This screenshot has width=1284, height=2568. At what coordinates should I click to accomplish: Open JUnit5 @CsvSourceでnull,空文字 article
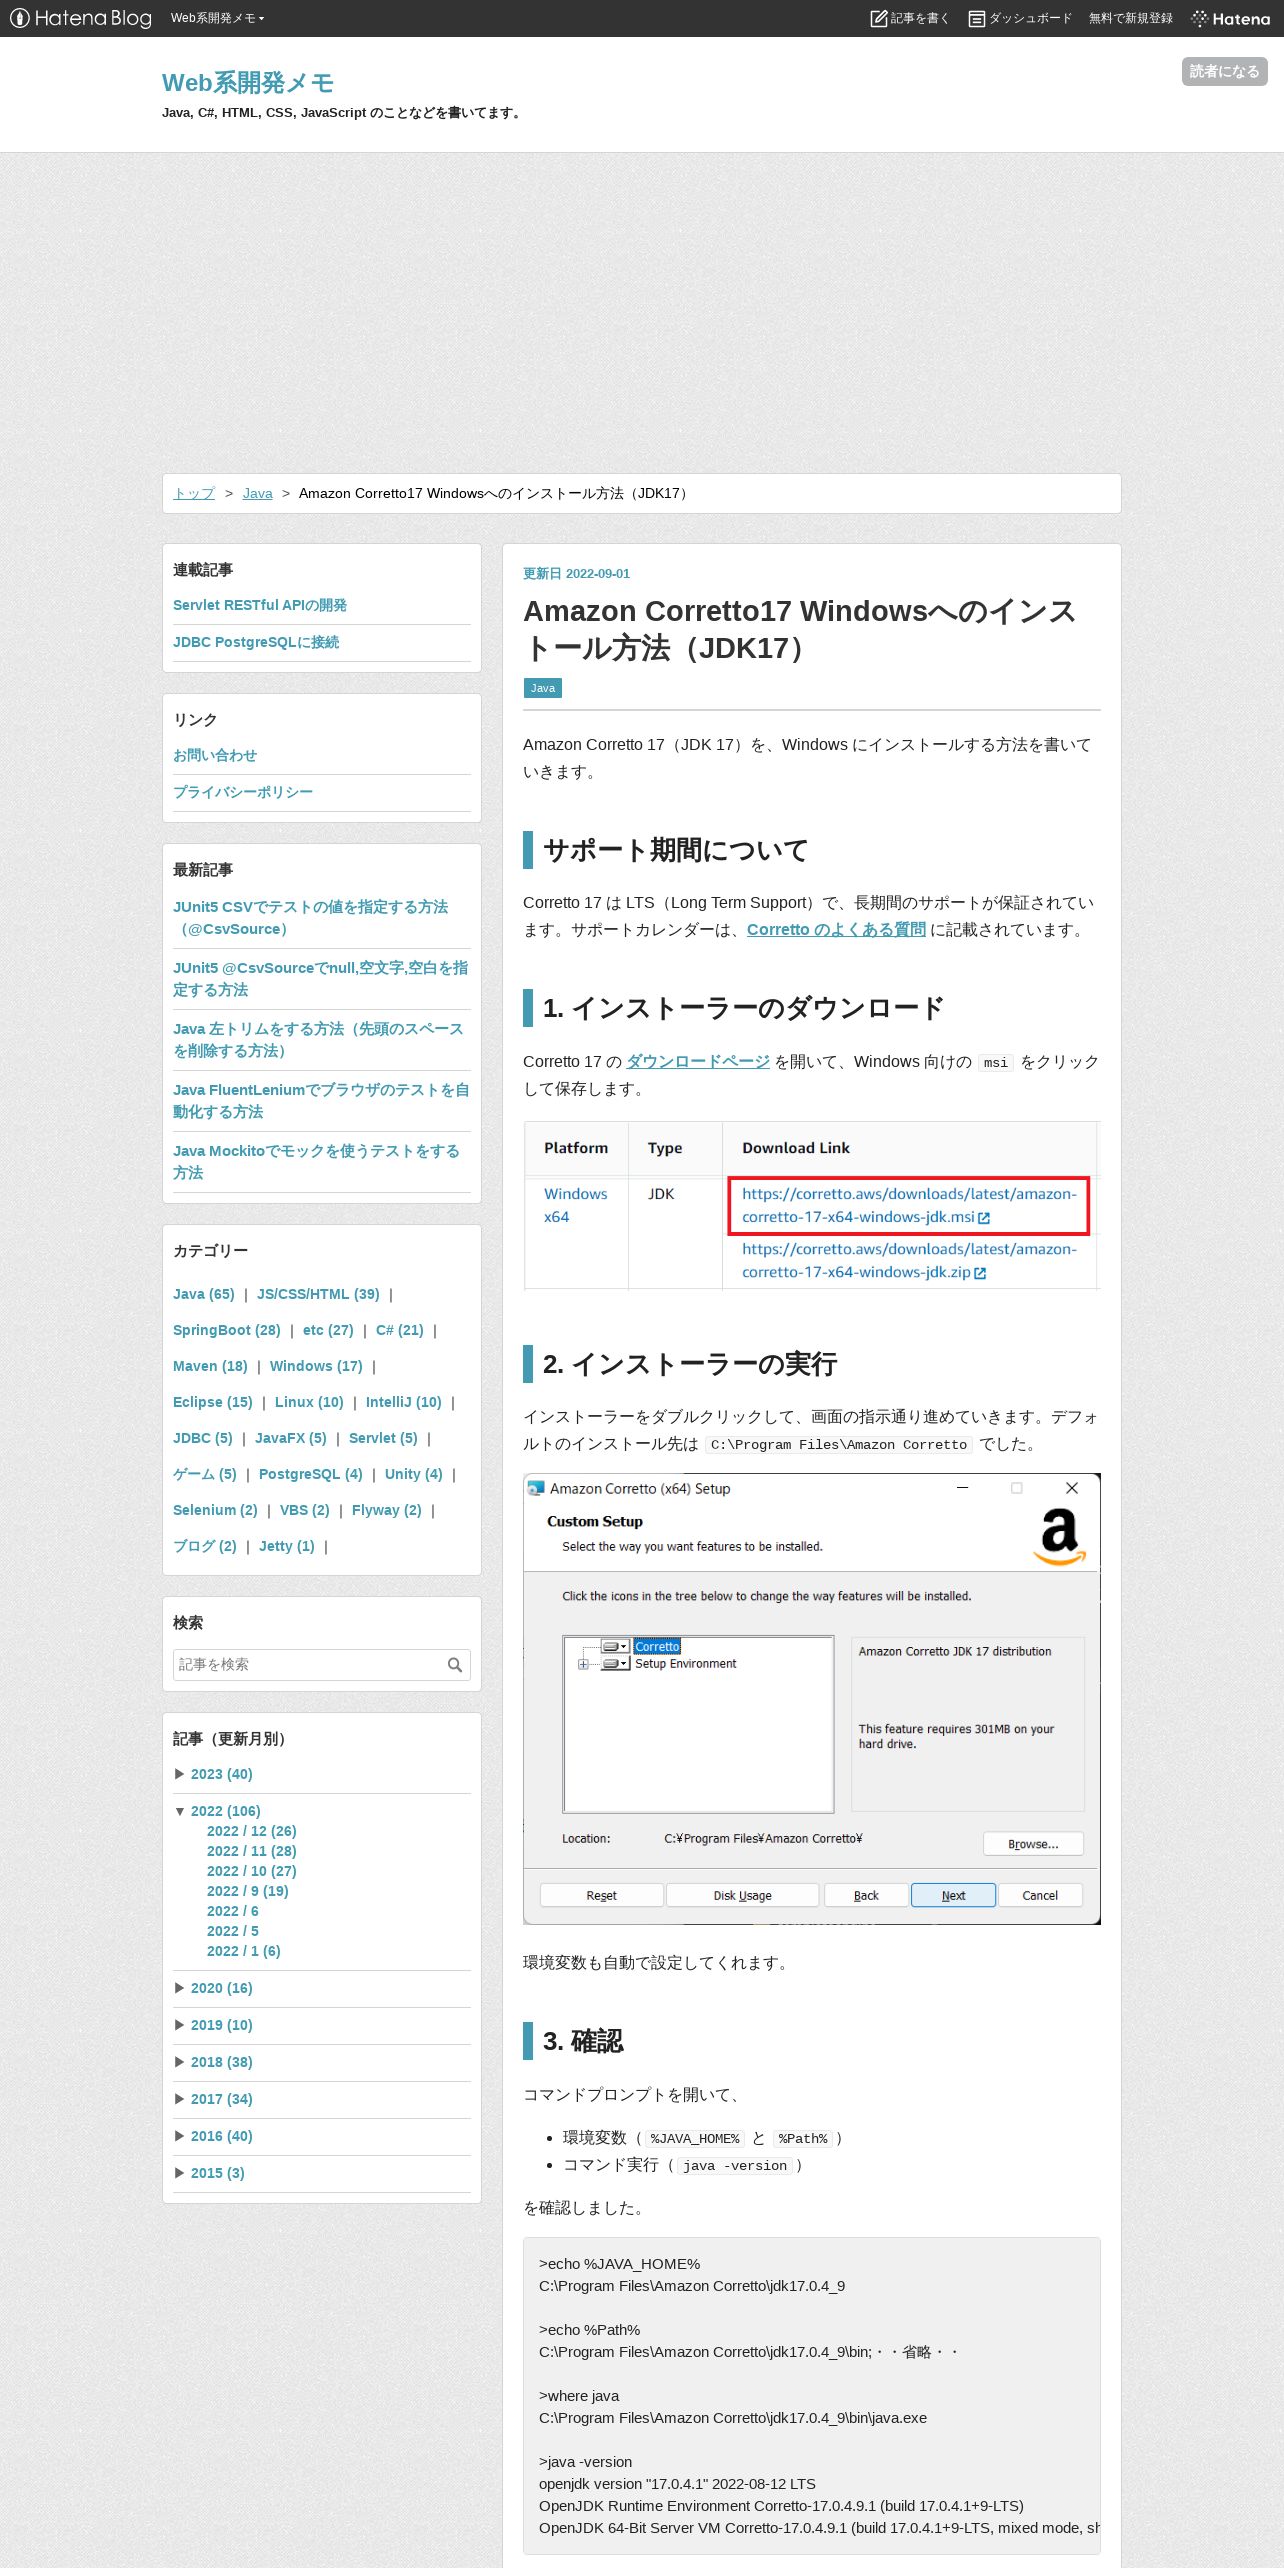tap(320, 979)
